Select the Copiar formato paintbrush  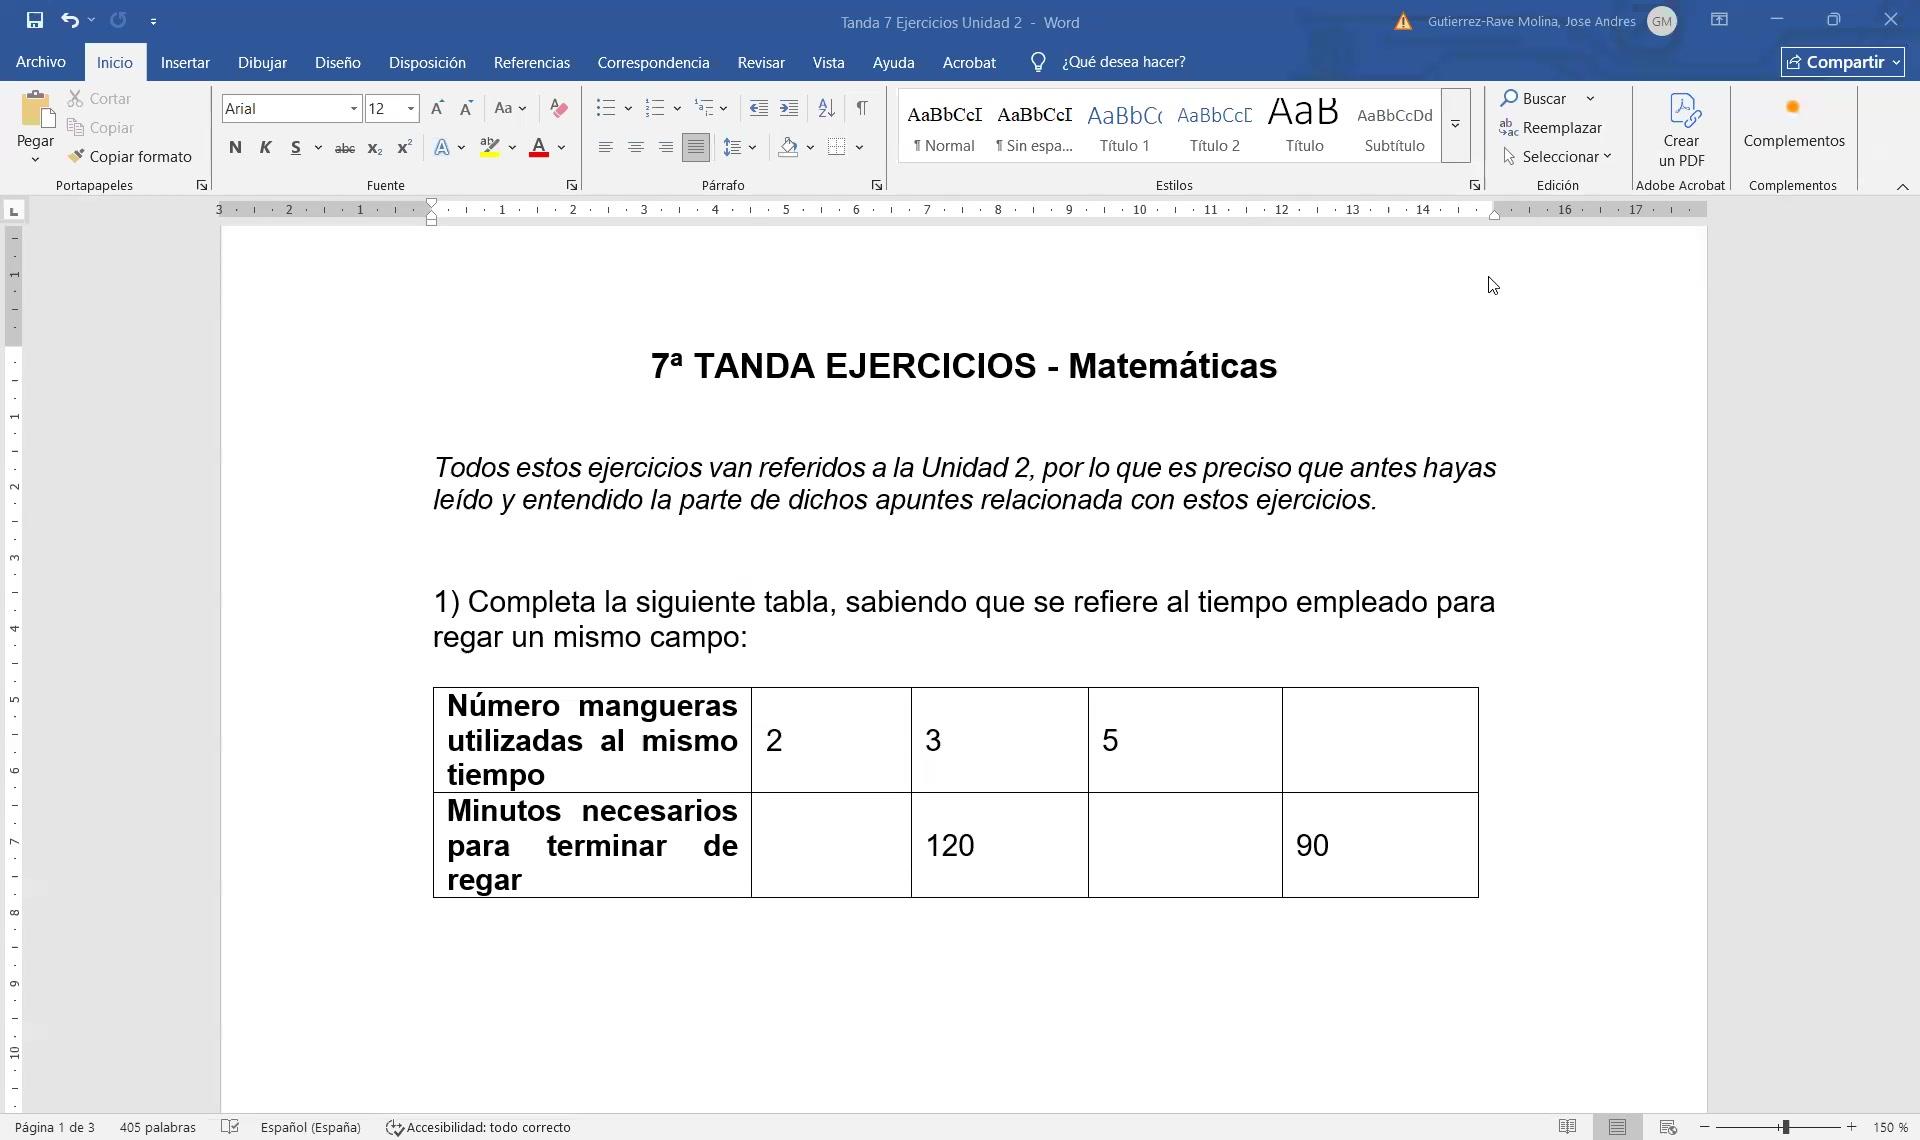[130, 157]
